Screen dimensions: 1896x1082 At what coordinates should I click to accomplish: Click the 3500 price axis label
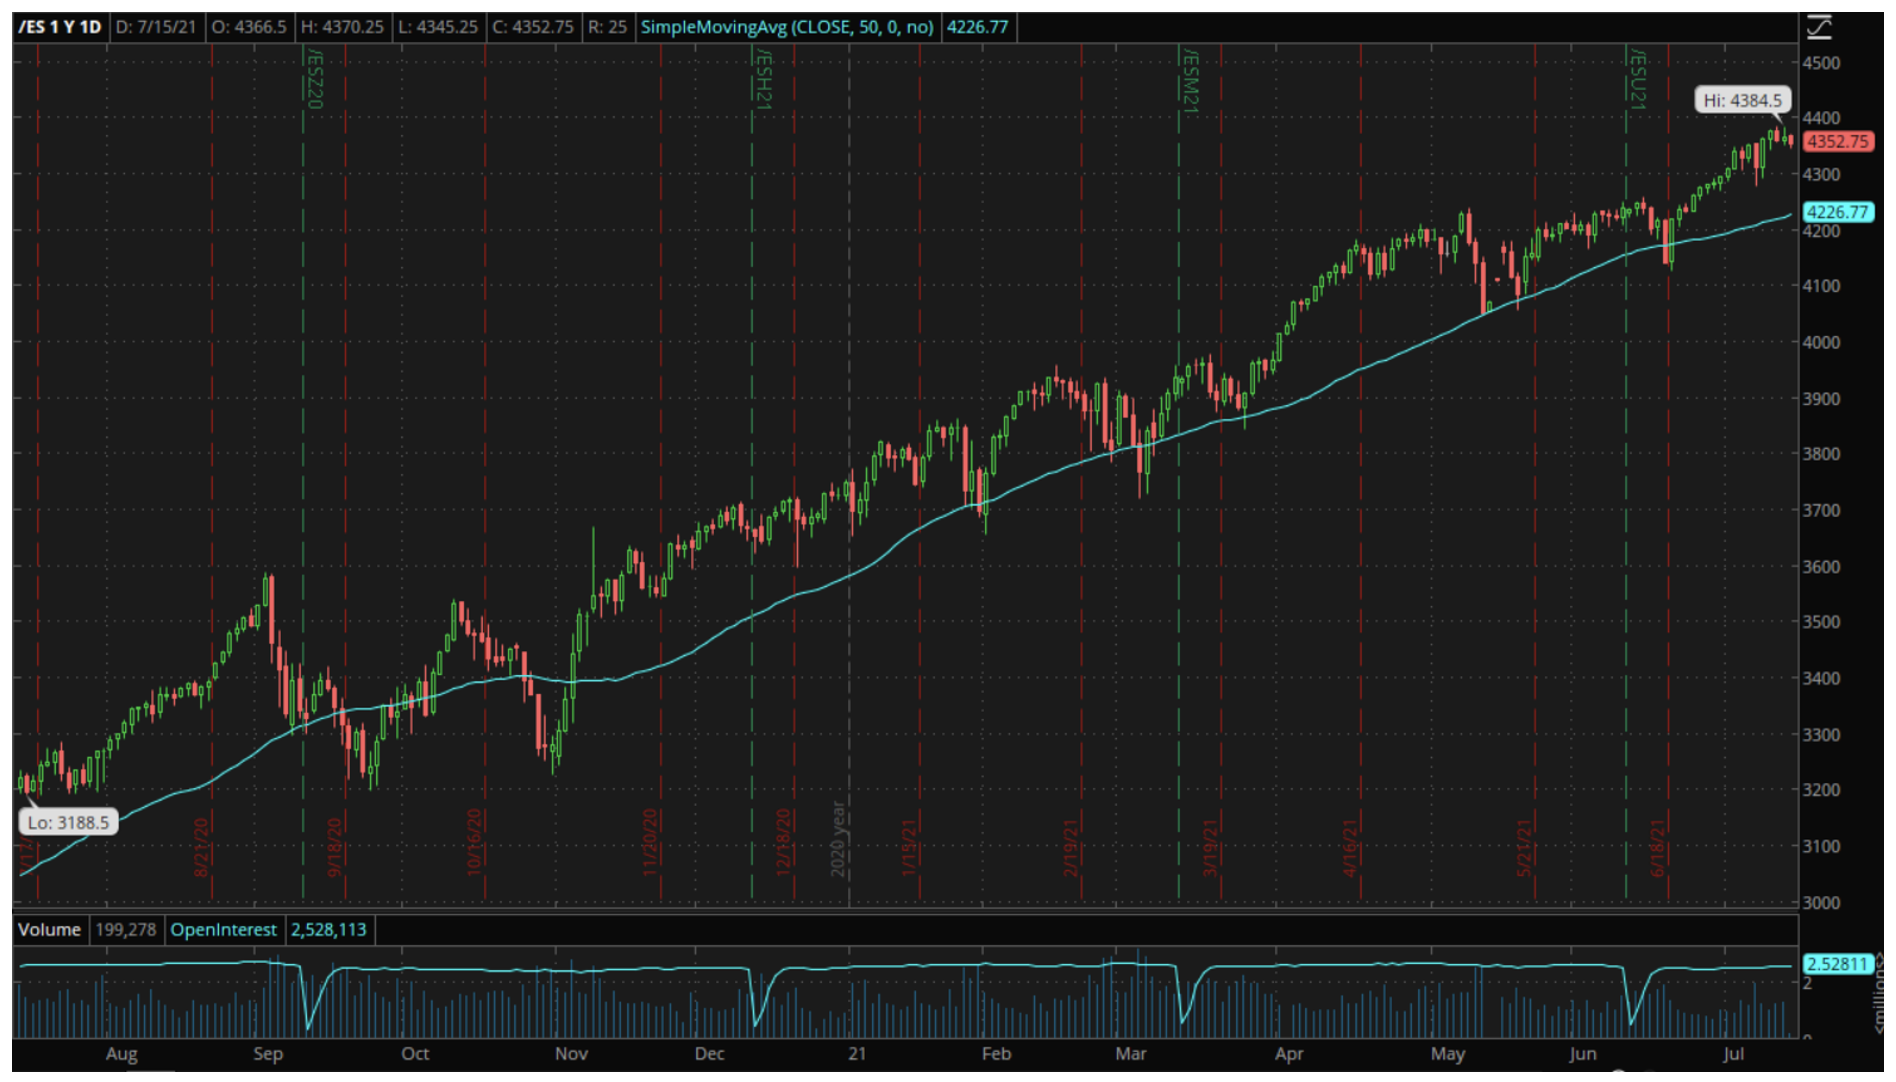point(1821,622)
